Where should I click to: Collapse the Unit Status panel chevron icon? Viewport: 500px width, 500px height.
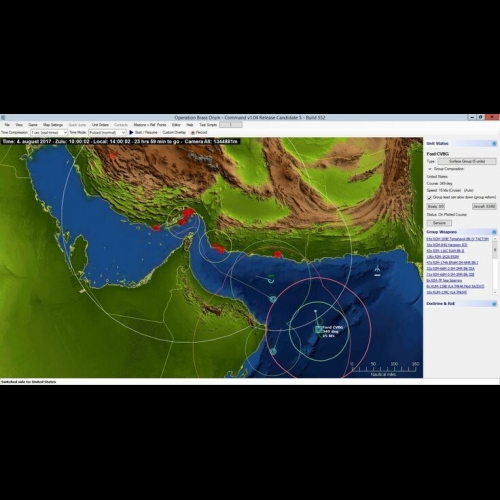tap(494, 143)
